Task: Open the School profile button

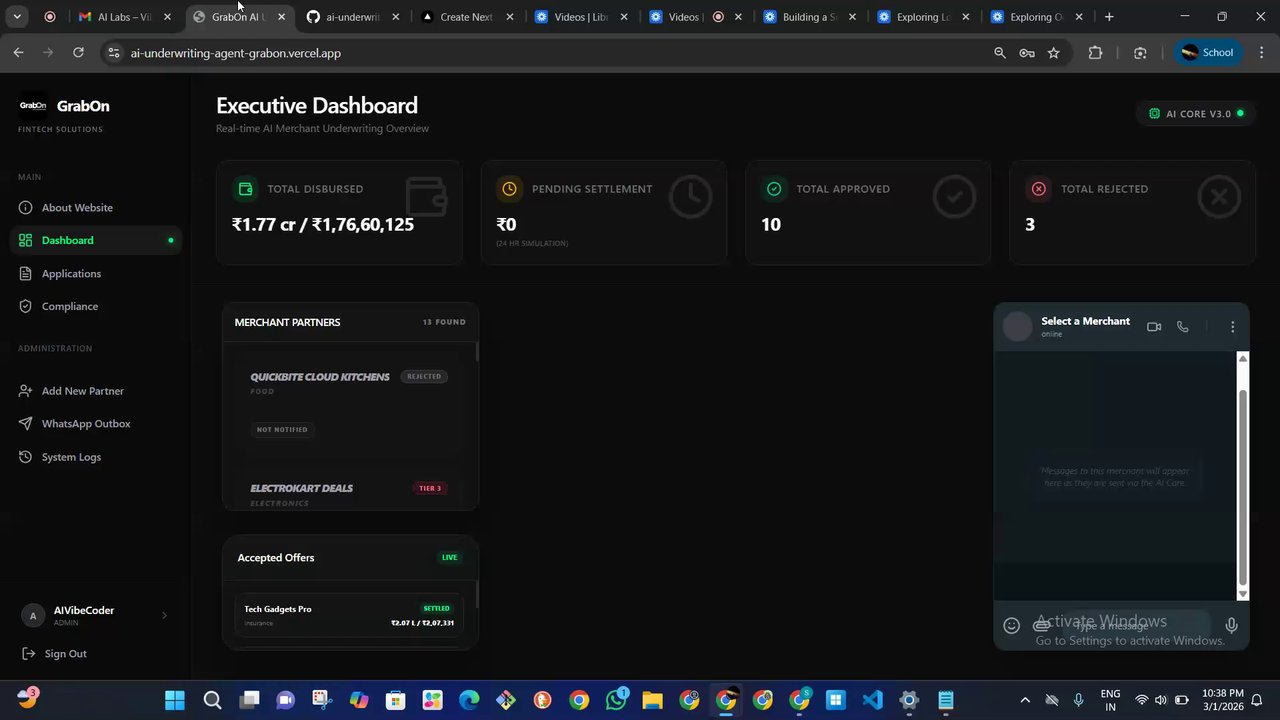Action: click(x=1208, y=53)
